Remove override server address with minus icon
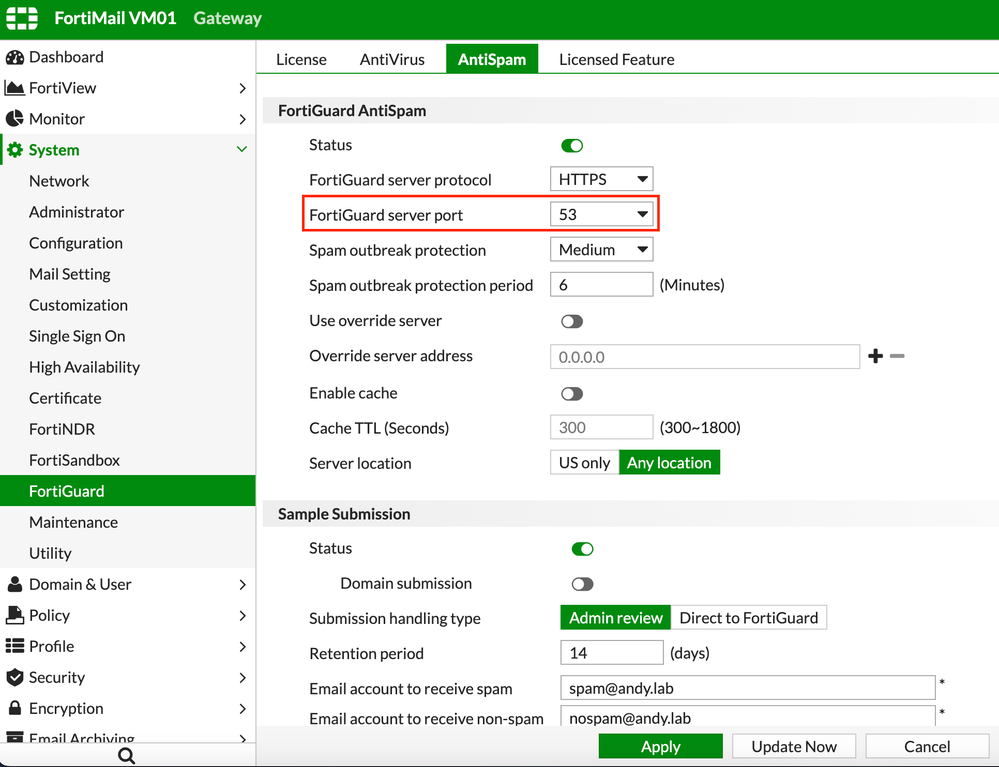Viewport: 999px width, 767px height. 897,356
